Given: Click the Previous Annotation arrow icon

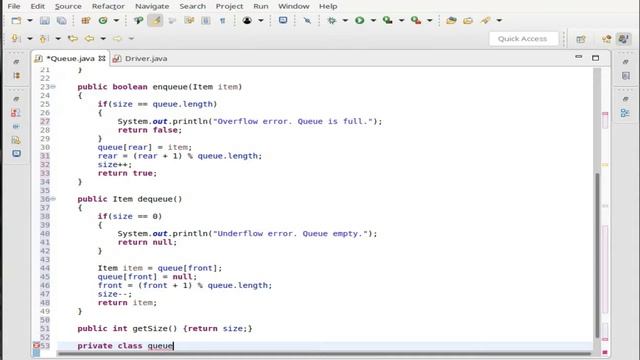Looking at the screenshot, I should point(44,38).
